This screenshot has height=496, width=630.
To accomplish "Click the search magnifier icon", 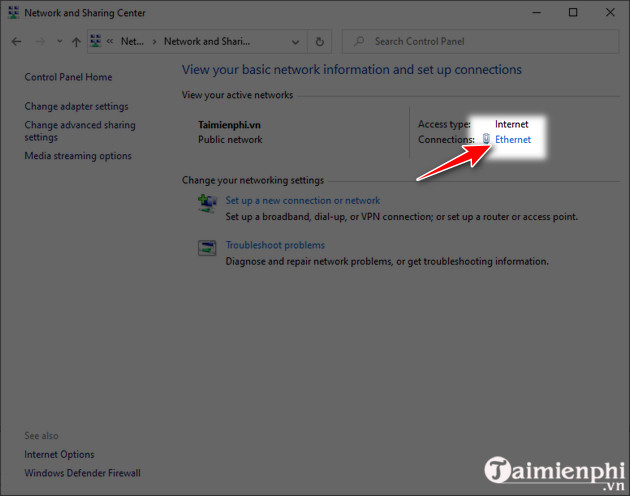I will coord(359,41).
